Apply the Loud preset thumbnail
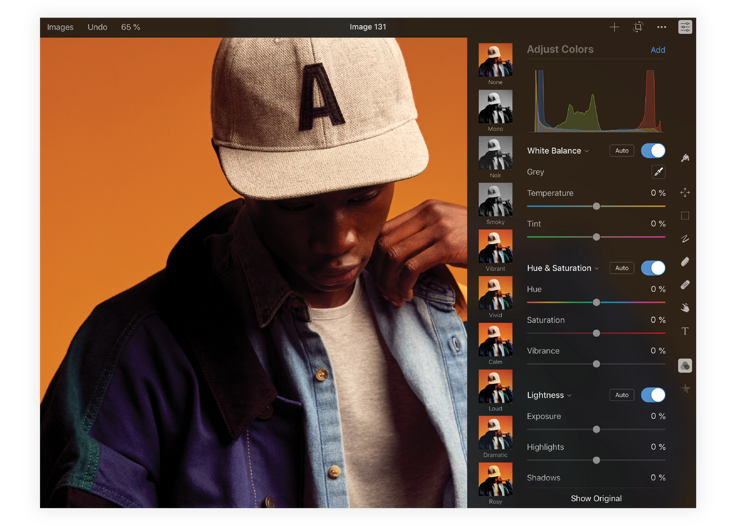The image size is (736, 526). click(x=495, y=386)
